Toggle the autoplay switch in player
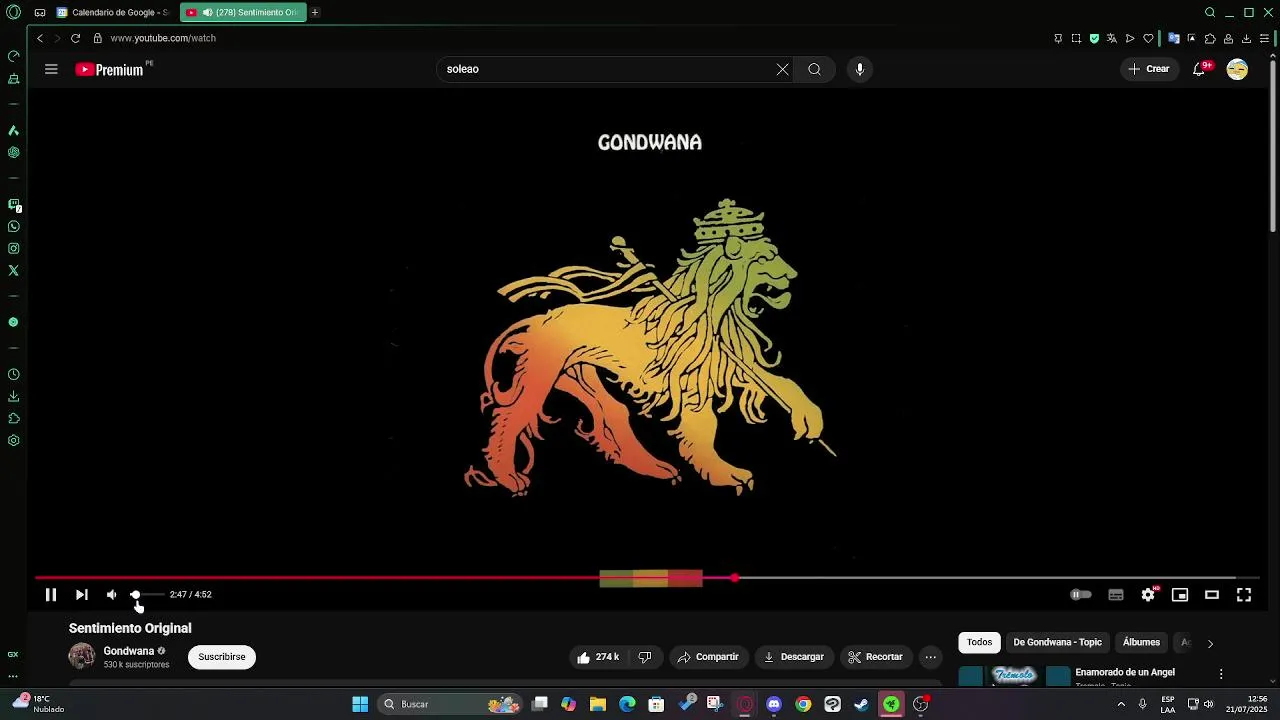This screenshot has height=720, width=1280. click(1081, 594)
